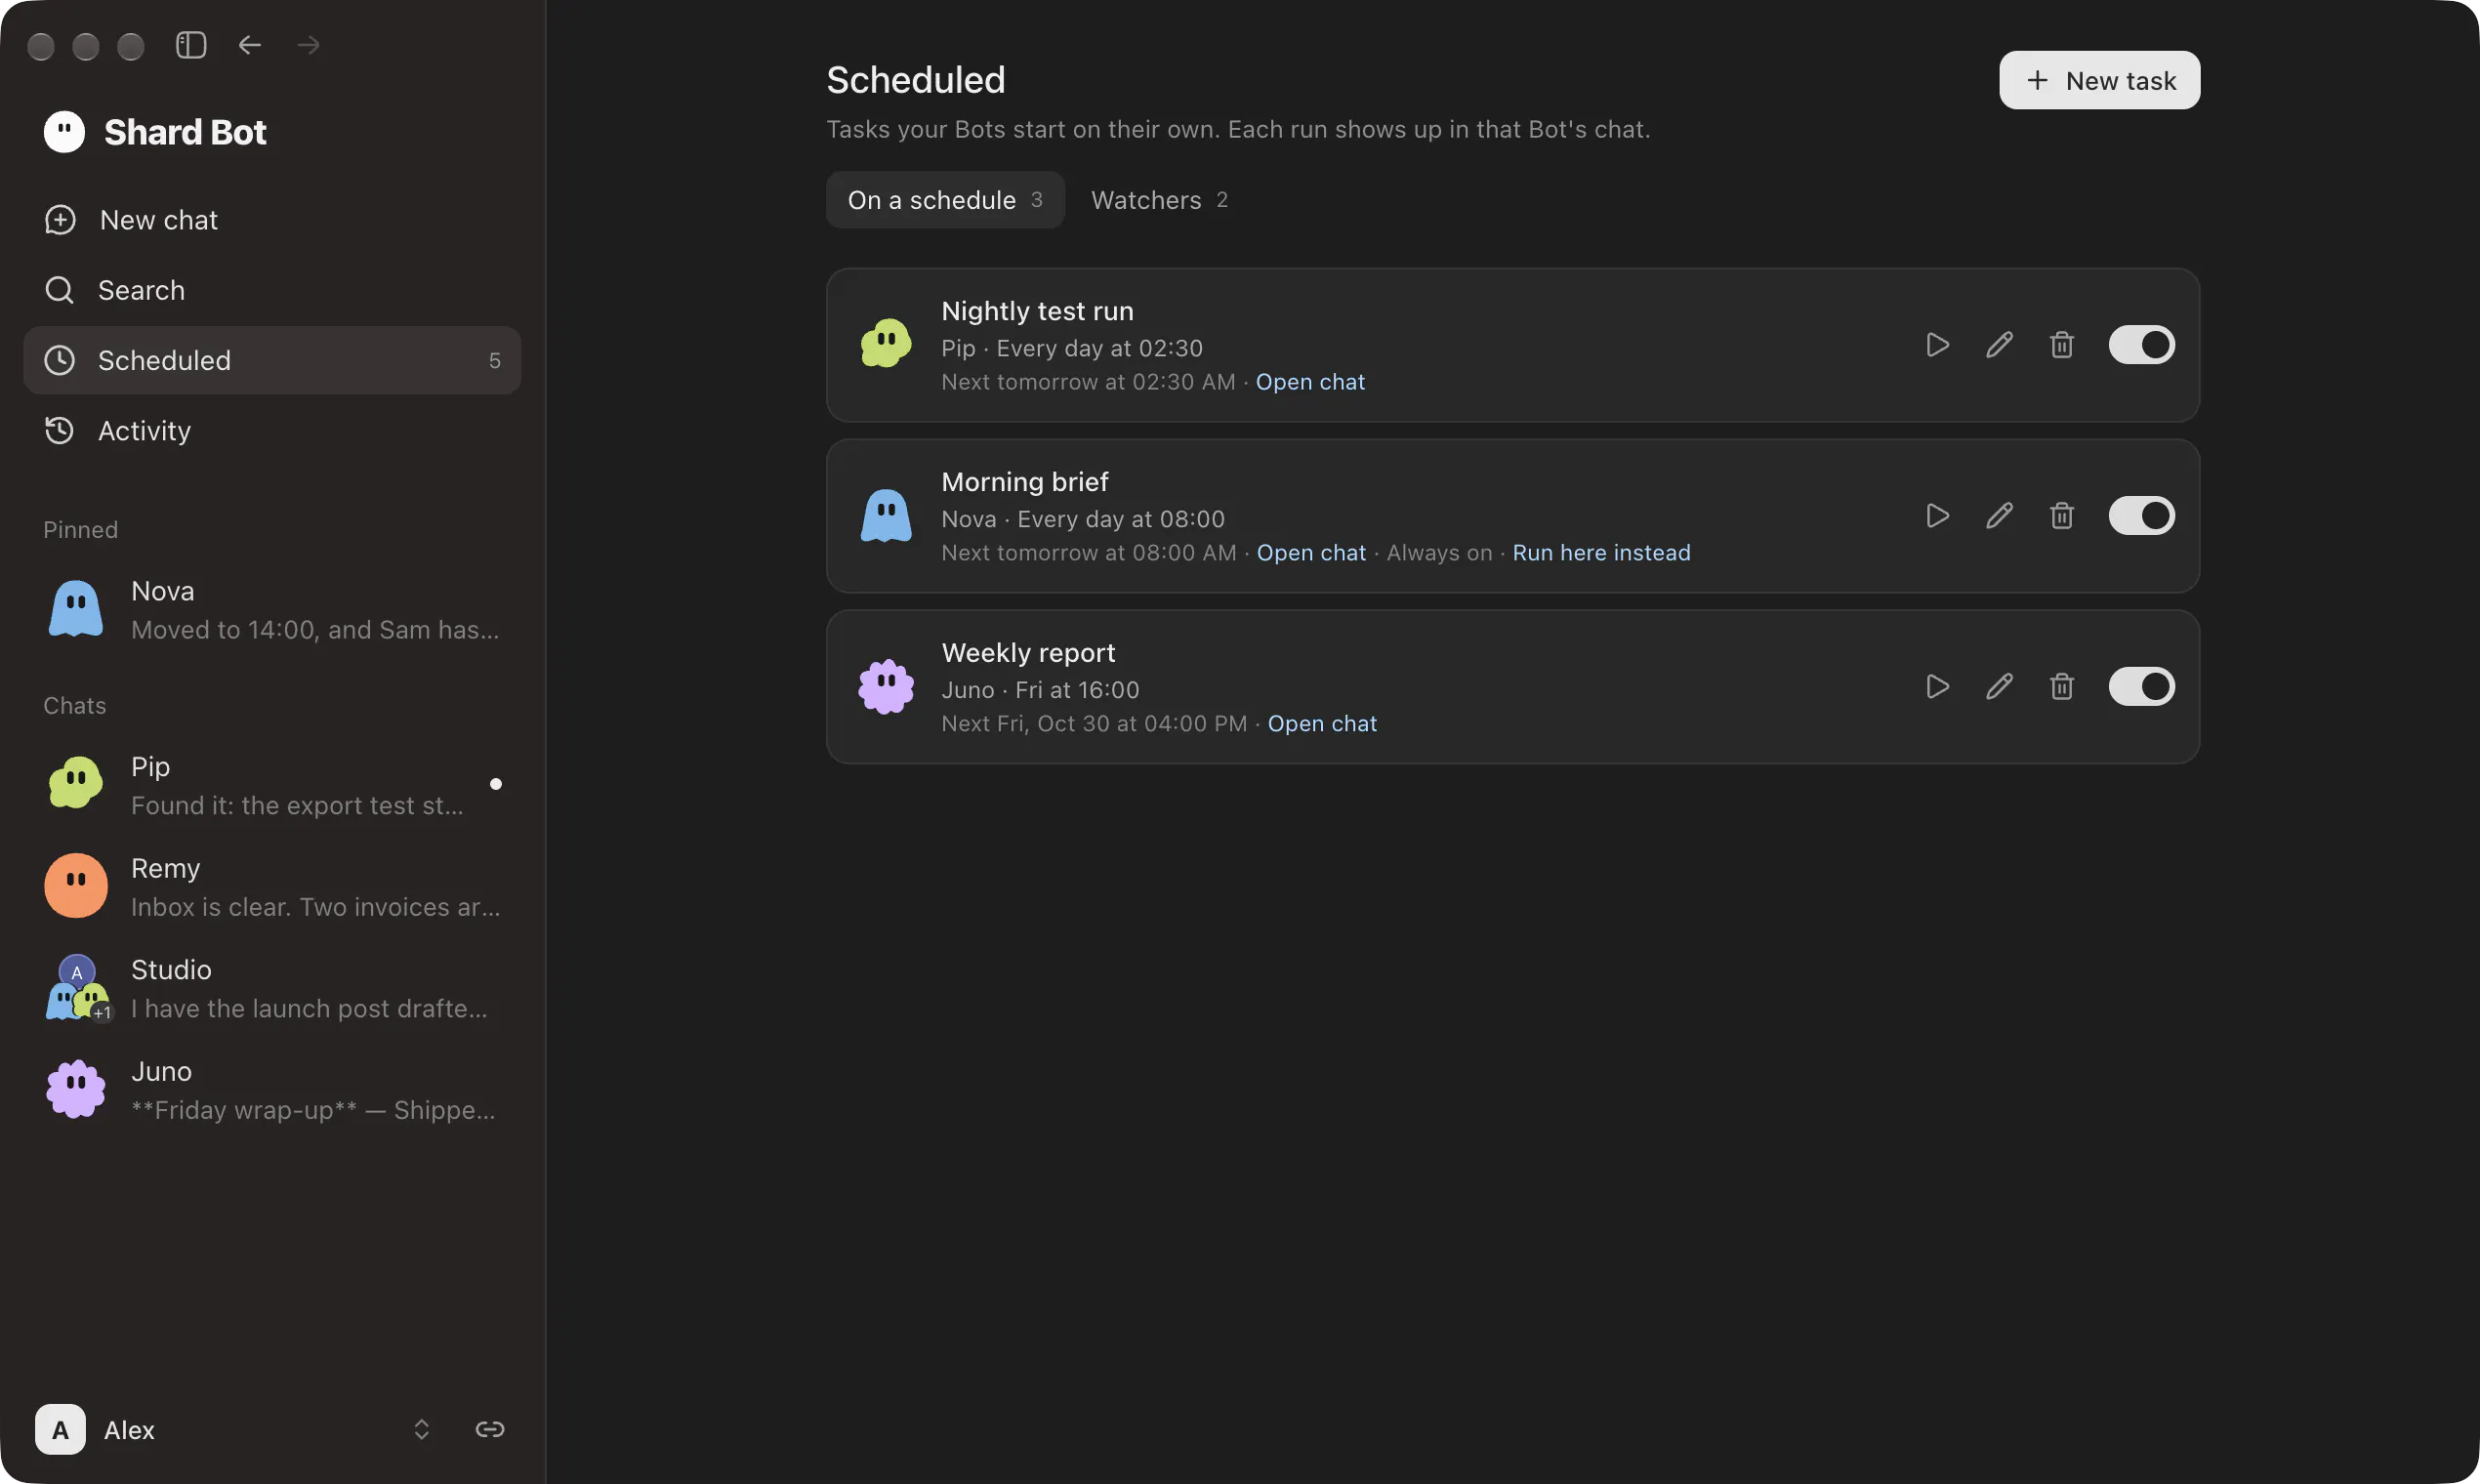This screenshot has width=2480, height=1484.
Task: Open Search in the sidebar
Action: (x=272, y=290)
